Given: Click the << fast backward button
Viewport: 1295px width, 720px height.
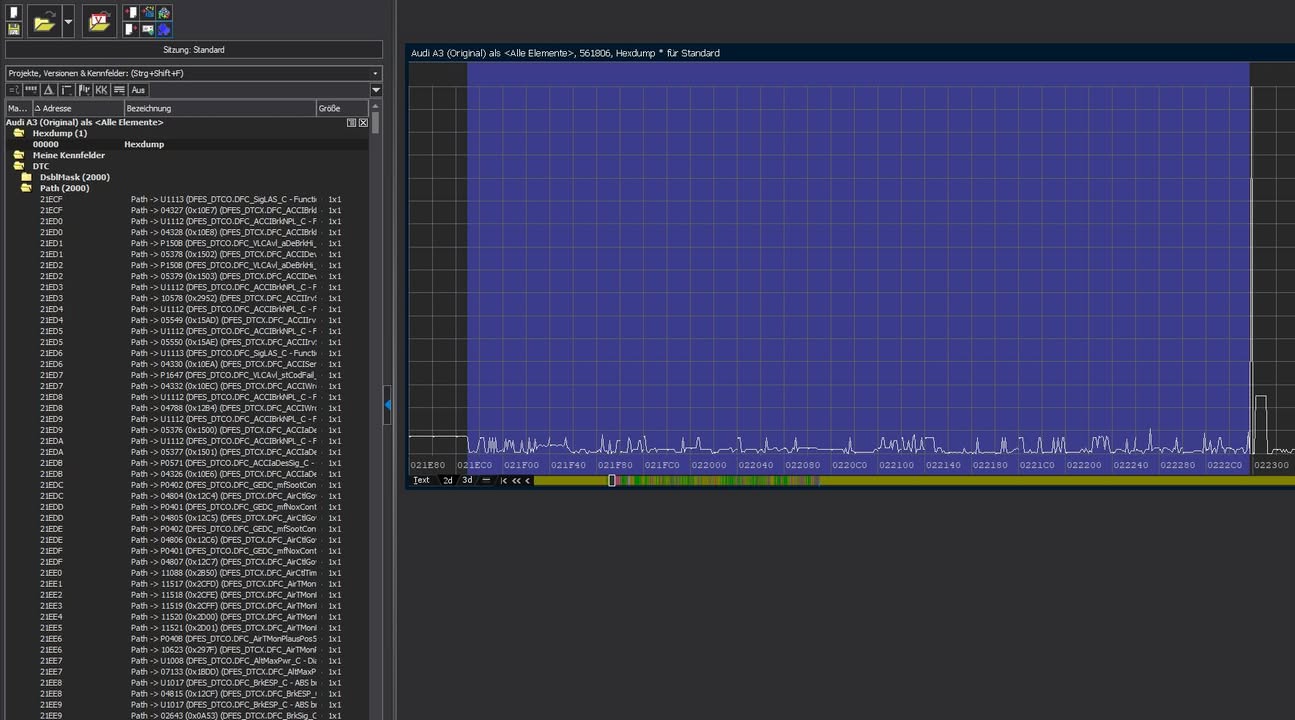Looking at the screenshot, I should click(x=516, y=481).
